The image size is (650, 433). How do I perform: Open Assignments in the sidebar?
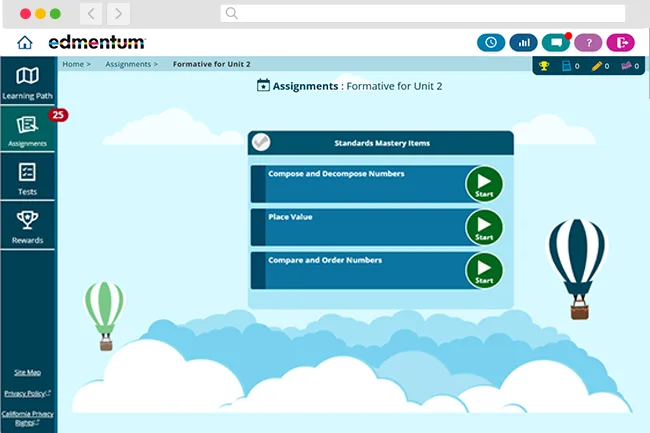27,129
